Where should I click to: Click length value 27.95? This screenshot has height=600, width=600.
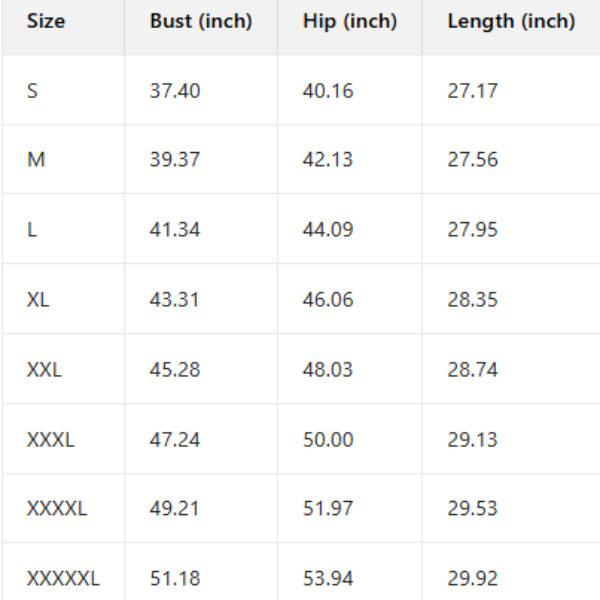pyautogui.click(x=472, y=230)
